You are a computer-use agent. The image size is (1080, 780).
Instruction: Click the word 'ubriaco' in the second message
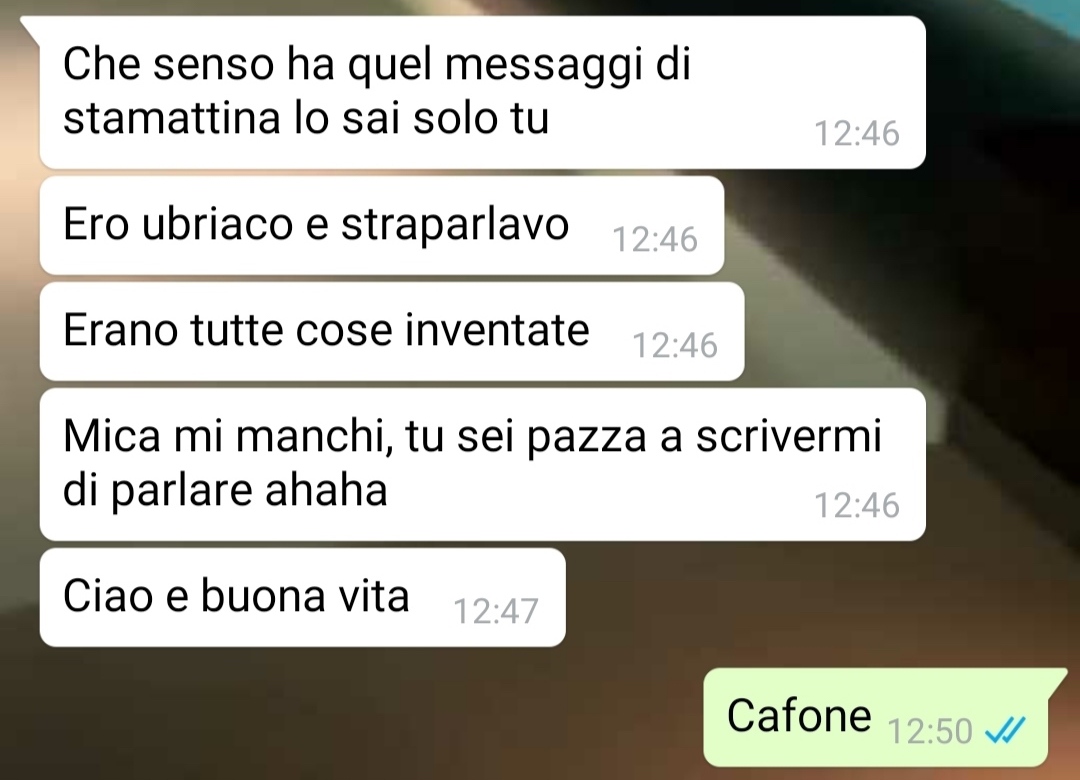218,225
